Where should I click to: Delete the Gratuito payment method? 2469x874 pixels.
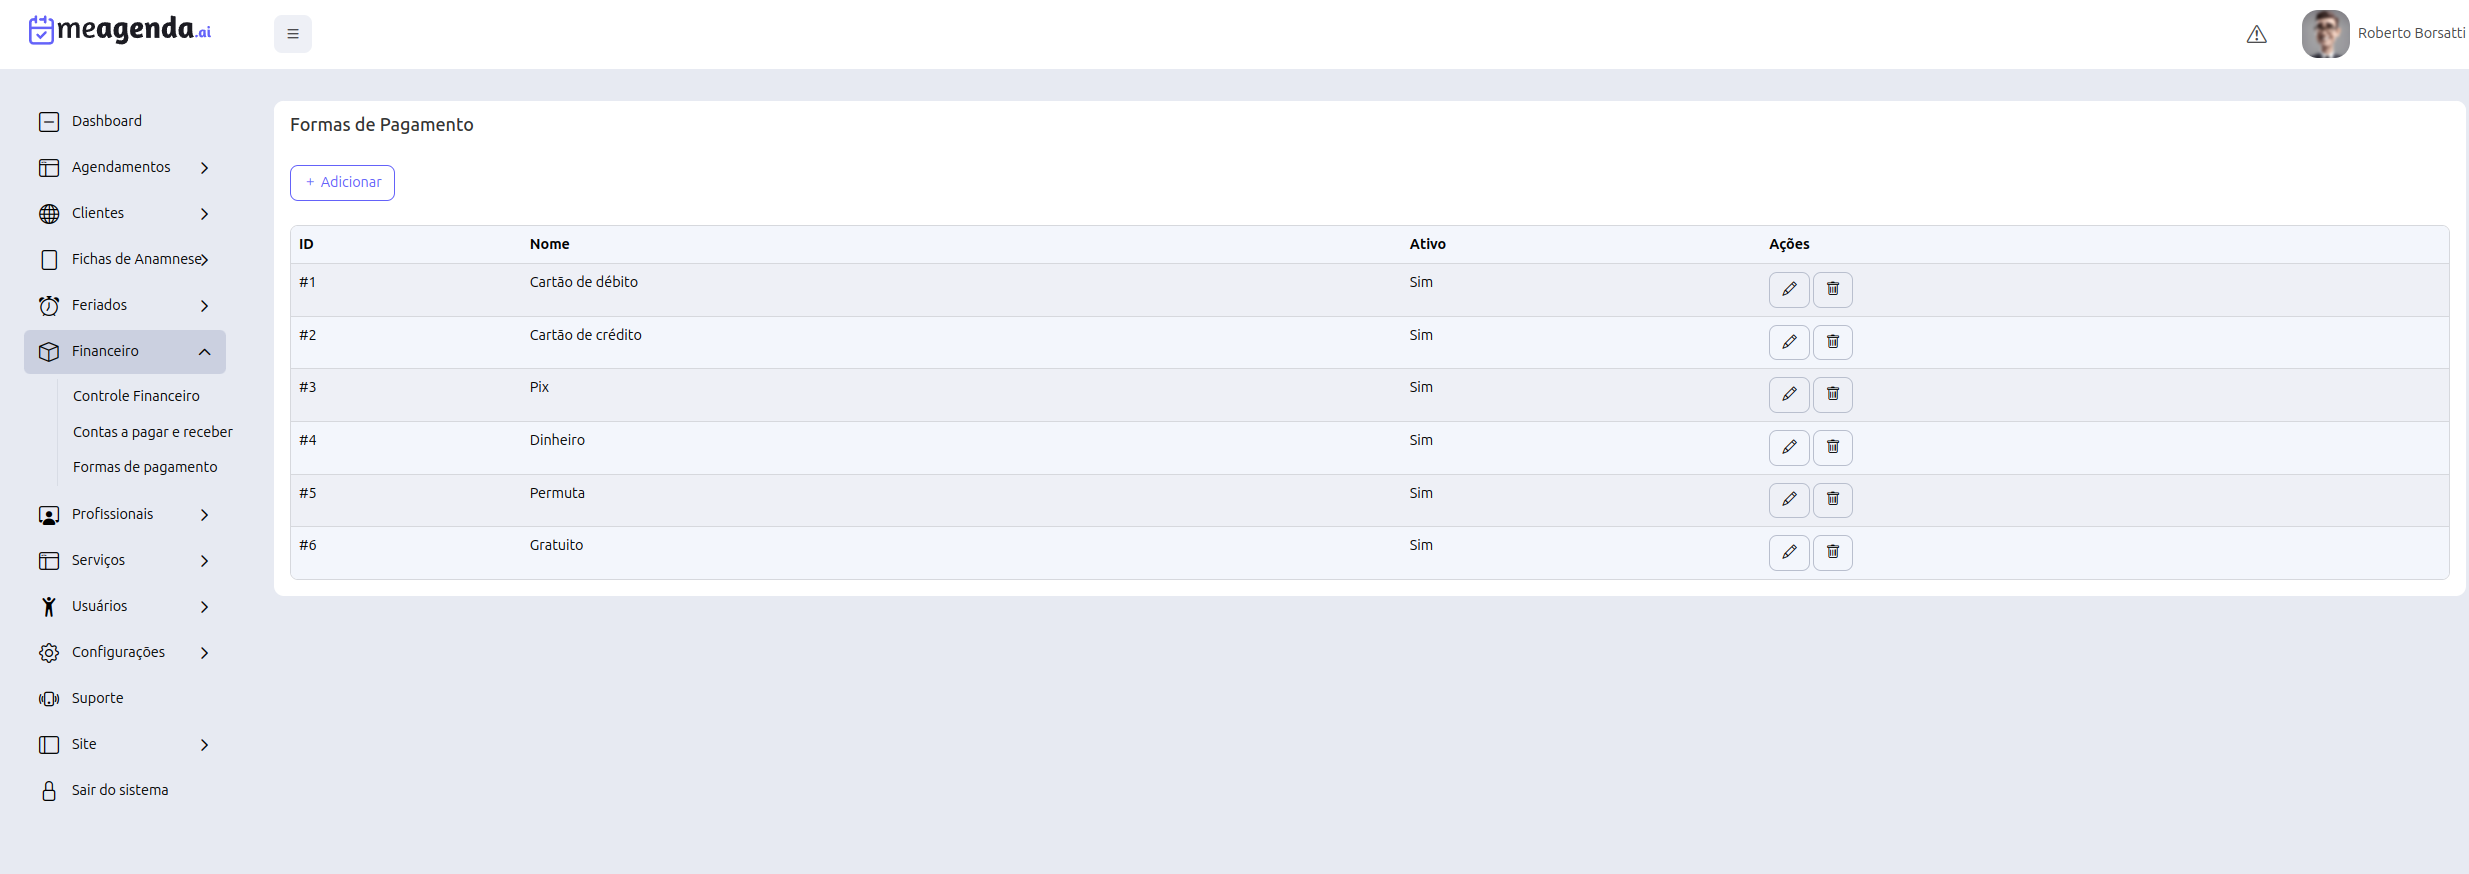pos(1833,552)
